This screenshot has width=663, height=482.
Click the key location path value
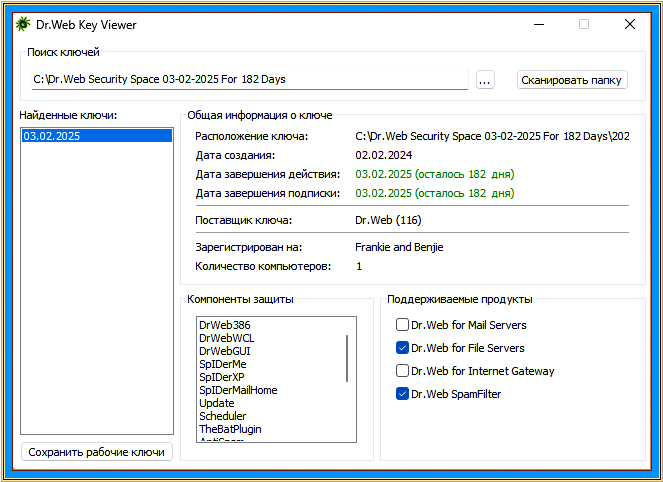pyautogui.click(x=492, y=136)
